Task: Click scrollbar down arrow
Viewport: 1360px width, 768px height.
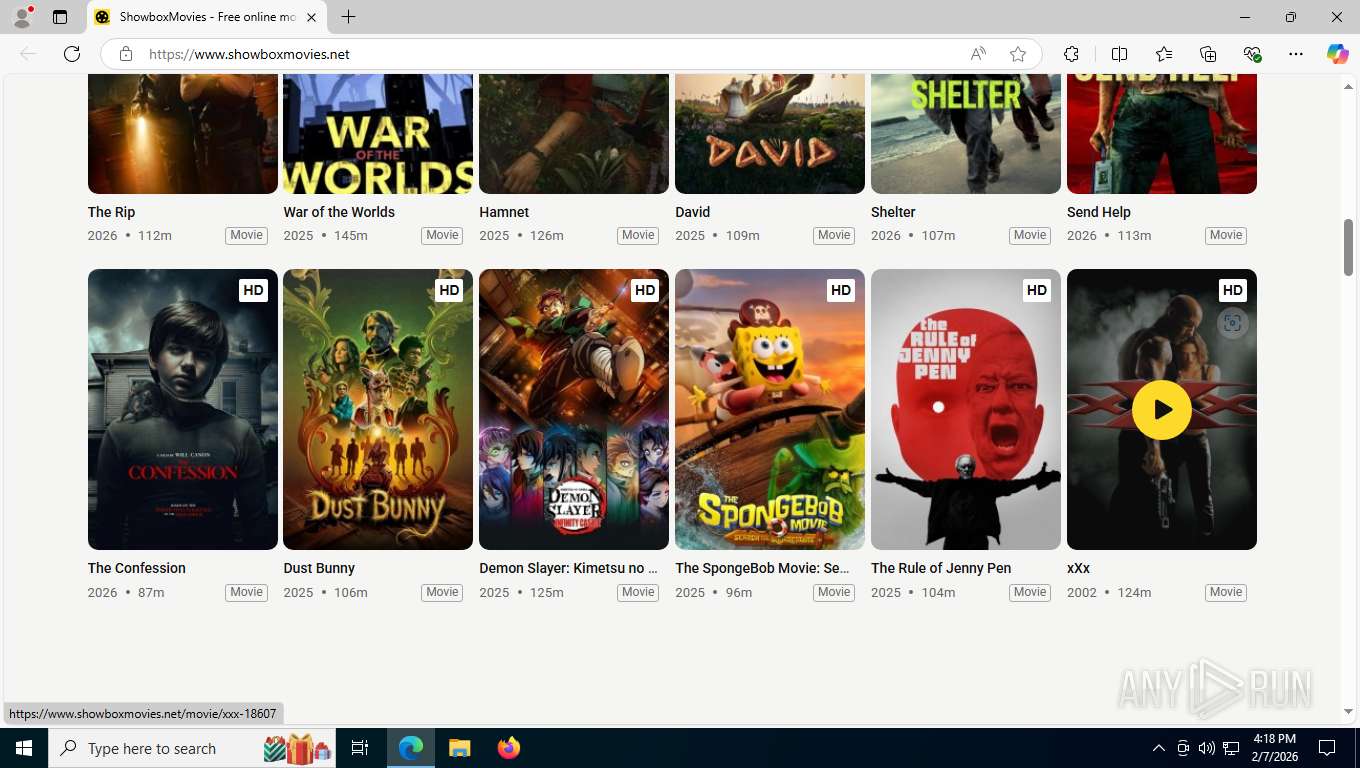Action: pyautogui.click(x=1348, y=712)
